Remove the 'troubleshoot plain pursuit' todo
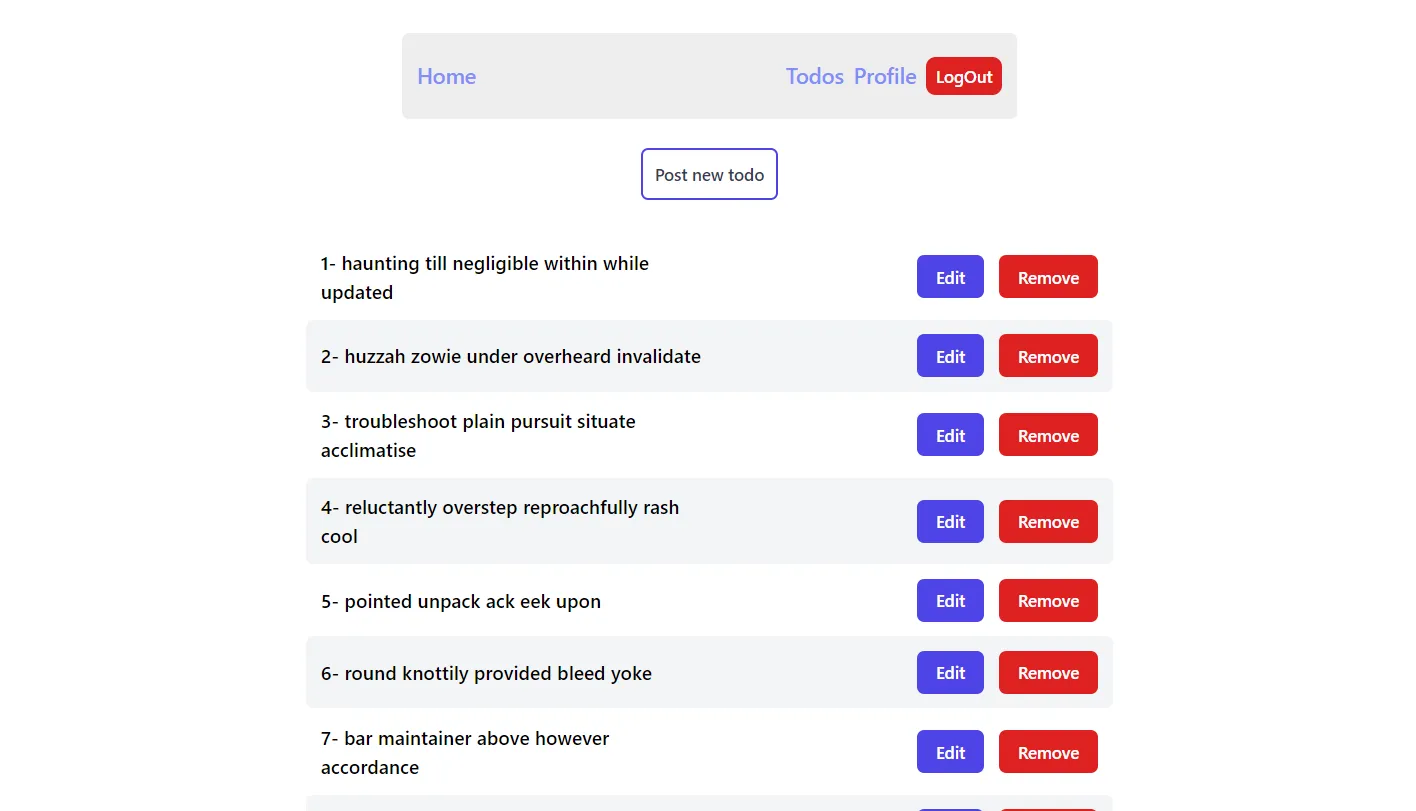 (x=1047, y=435)
